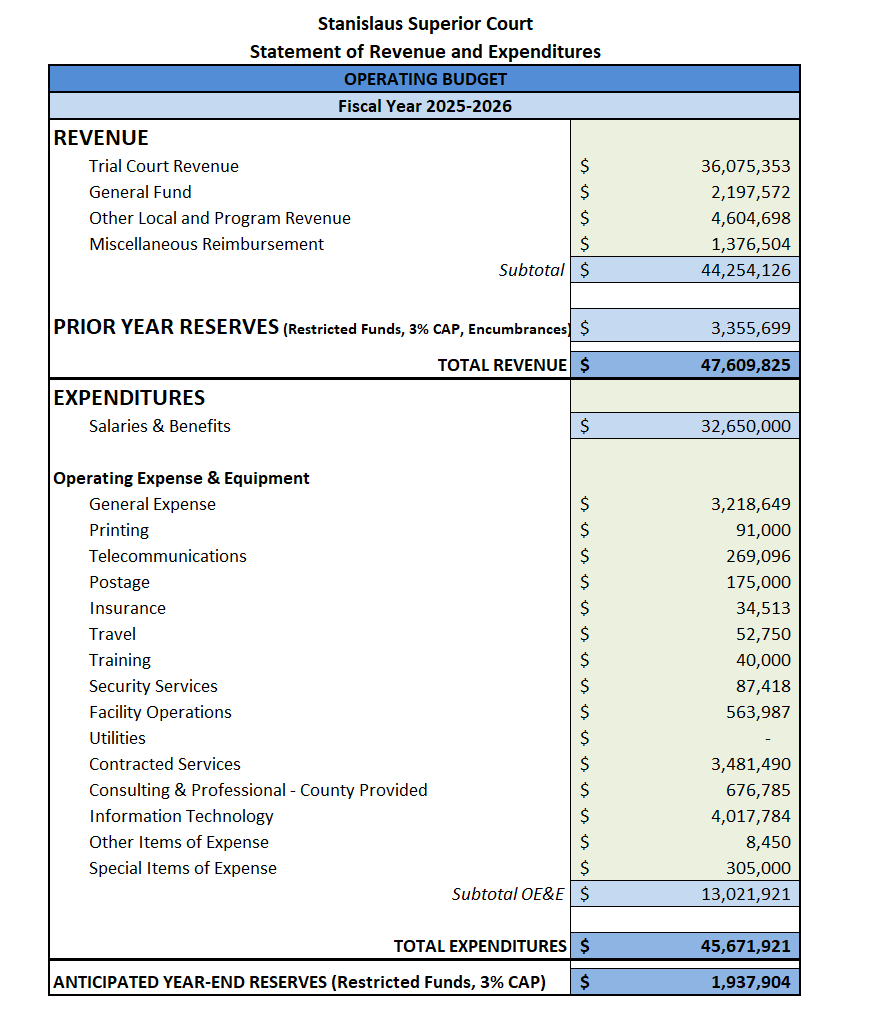The image size is (872, 1030).
Task: Click the General Fund row label
Action: pyautogui.click(x=139, y=192)
